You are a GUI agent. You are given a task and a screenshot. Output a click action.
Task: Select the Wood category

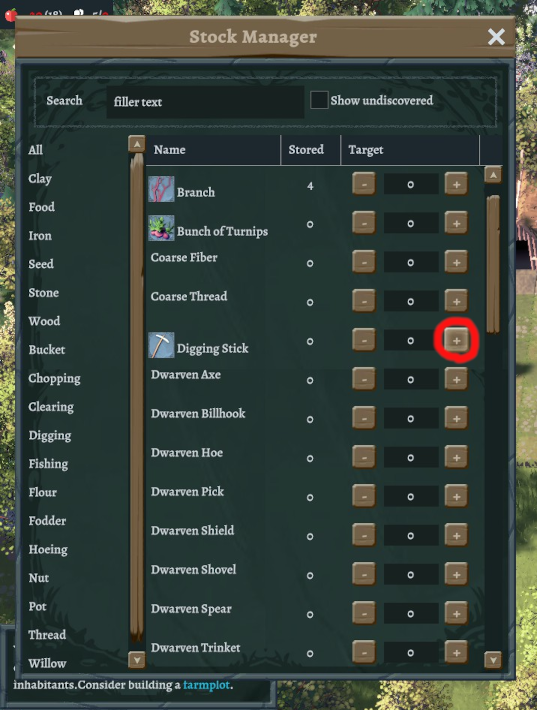(x=44, y=321)
